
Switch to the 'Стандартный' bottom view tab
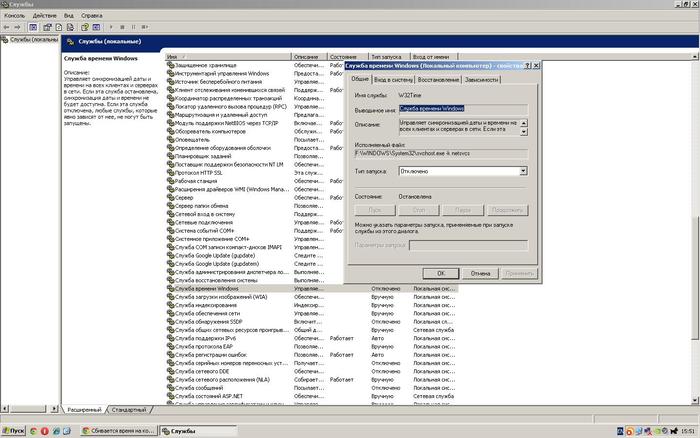pos(129,409)
